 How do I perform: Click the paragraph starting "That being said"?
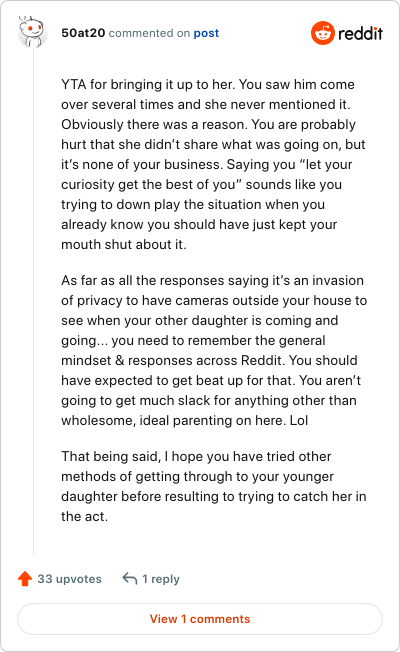pos(214,486)
